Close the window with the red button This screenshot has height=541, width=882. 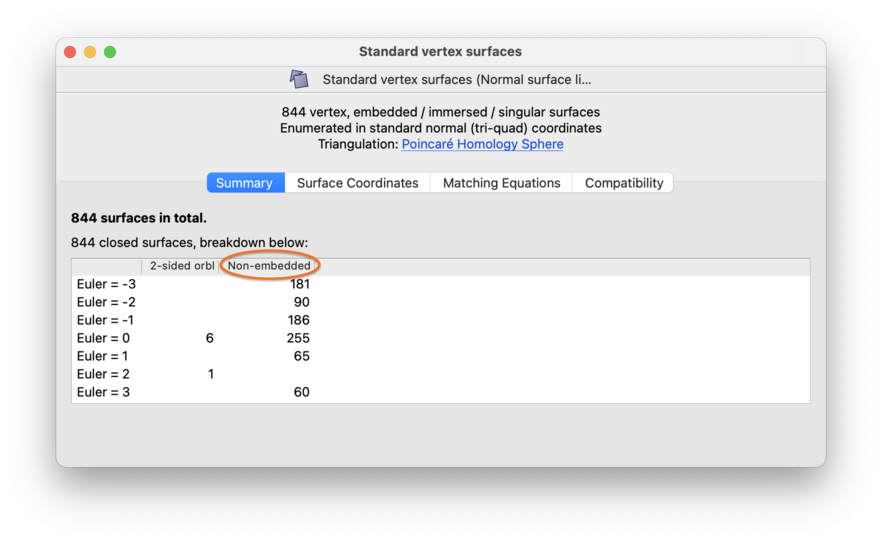coord(70,52)
